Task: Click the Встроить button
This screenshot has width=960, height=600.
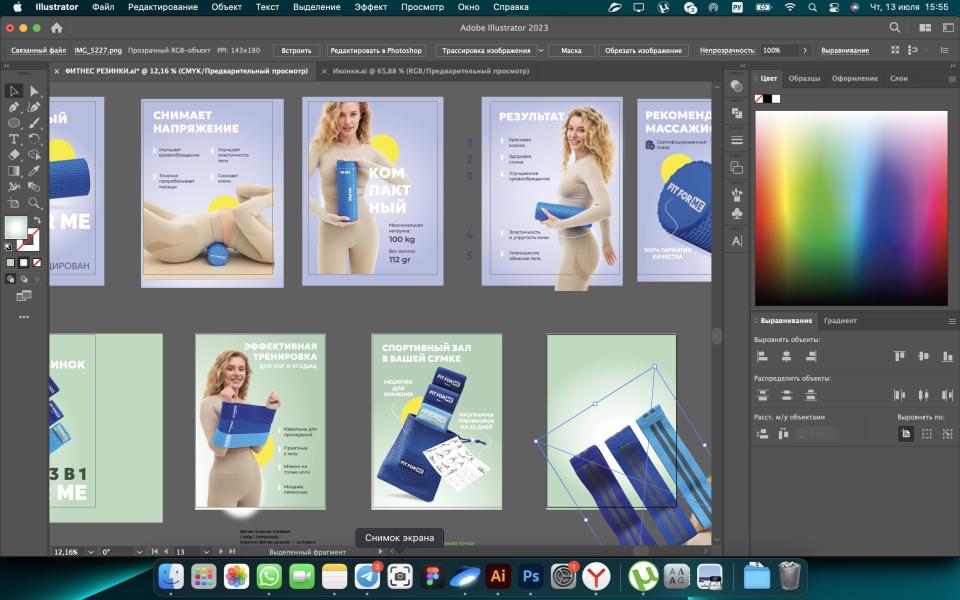Action: [x=296, y=50]
